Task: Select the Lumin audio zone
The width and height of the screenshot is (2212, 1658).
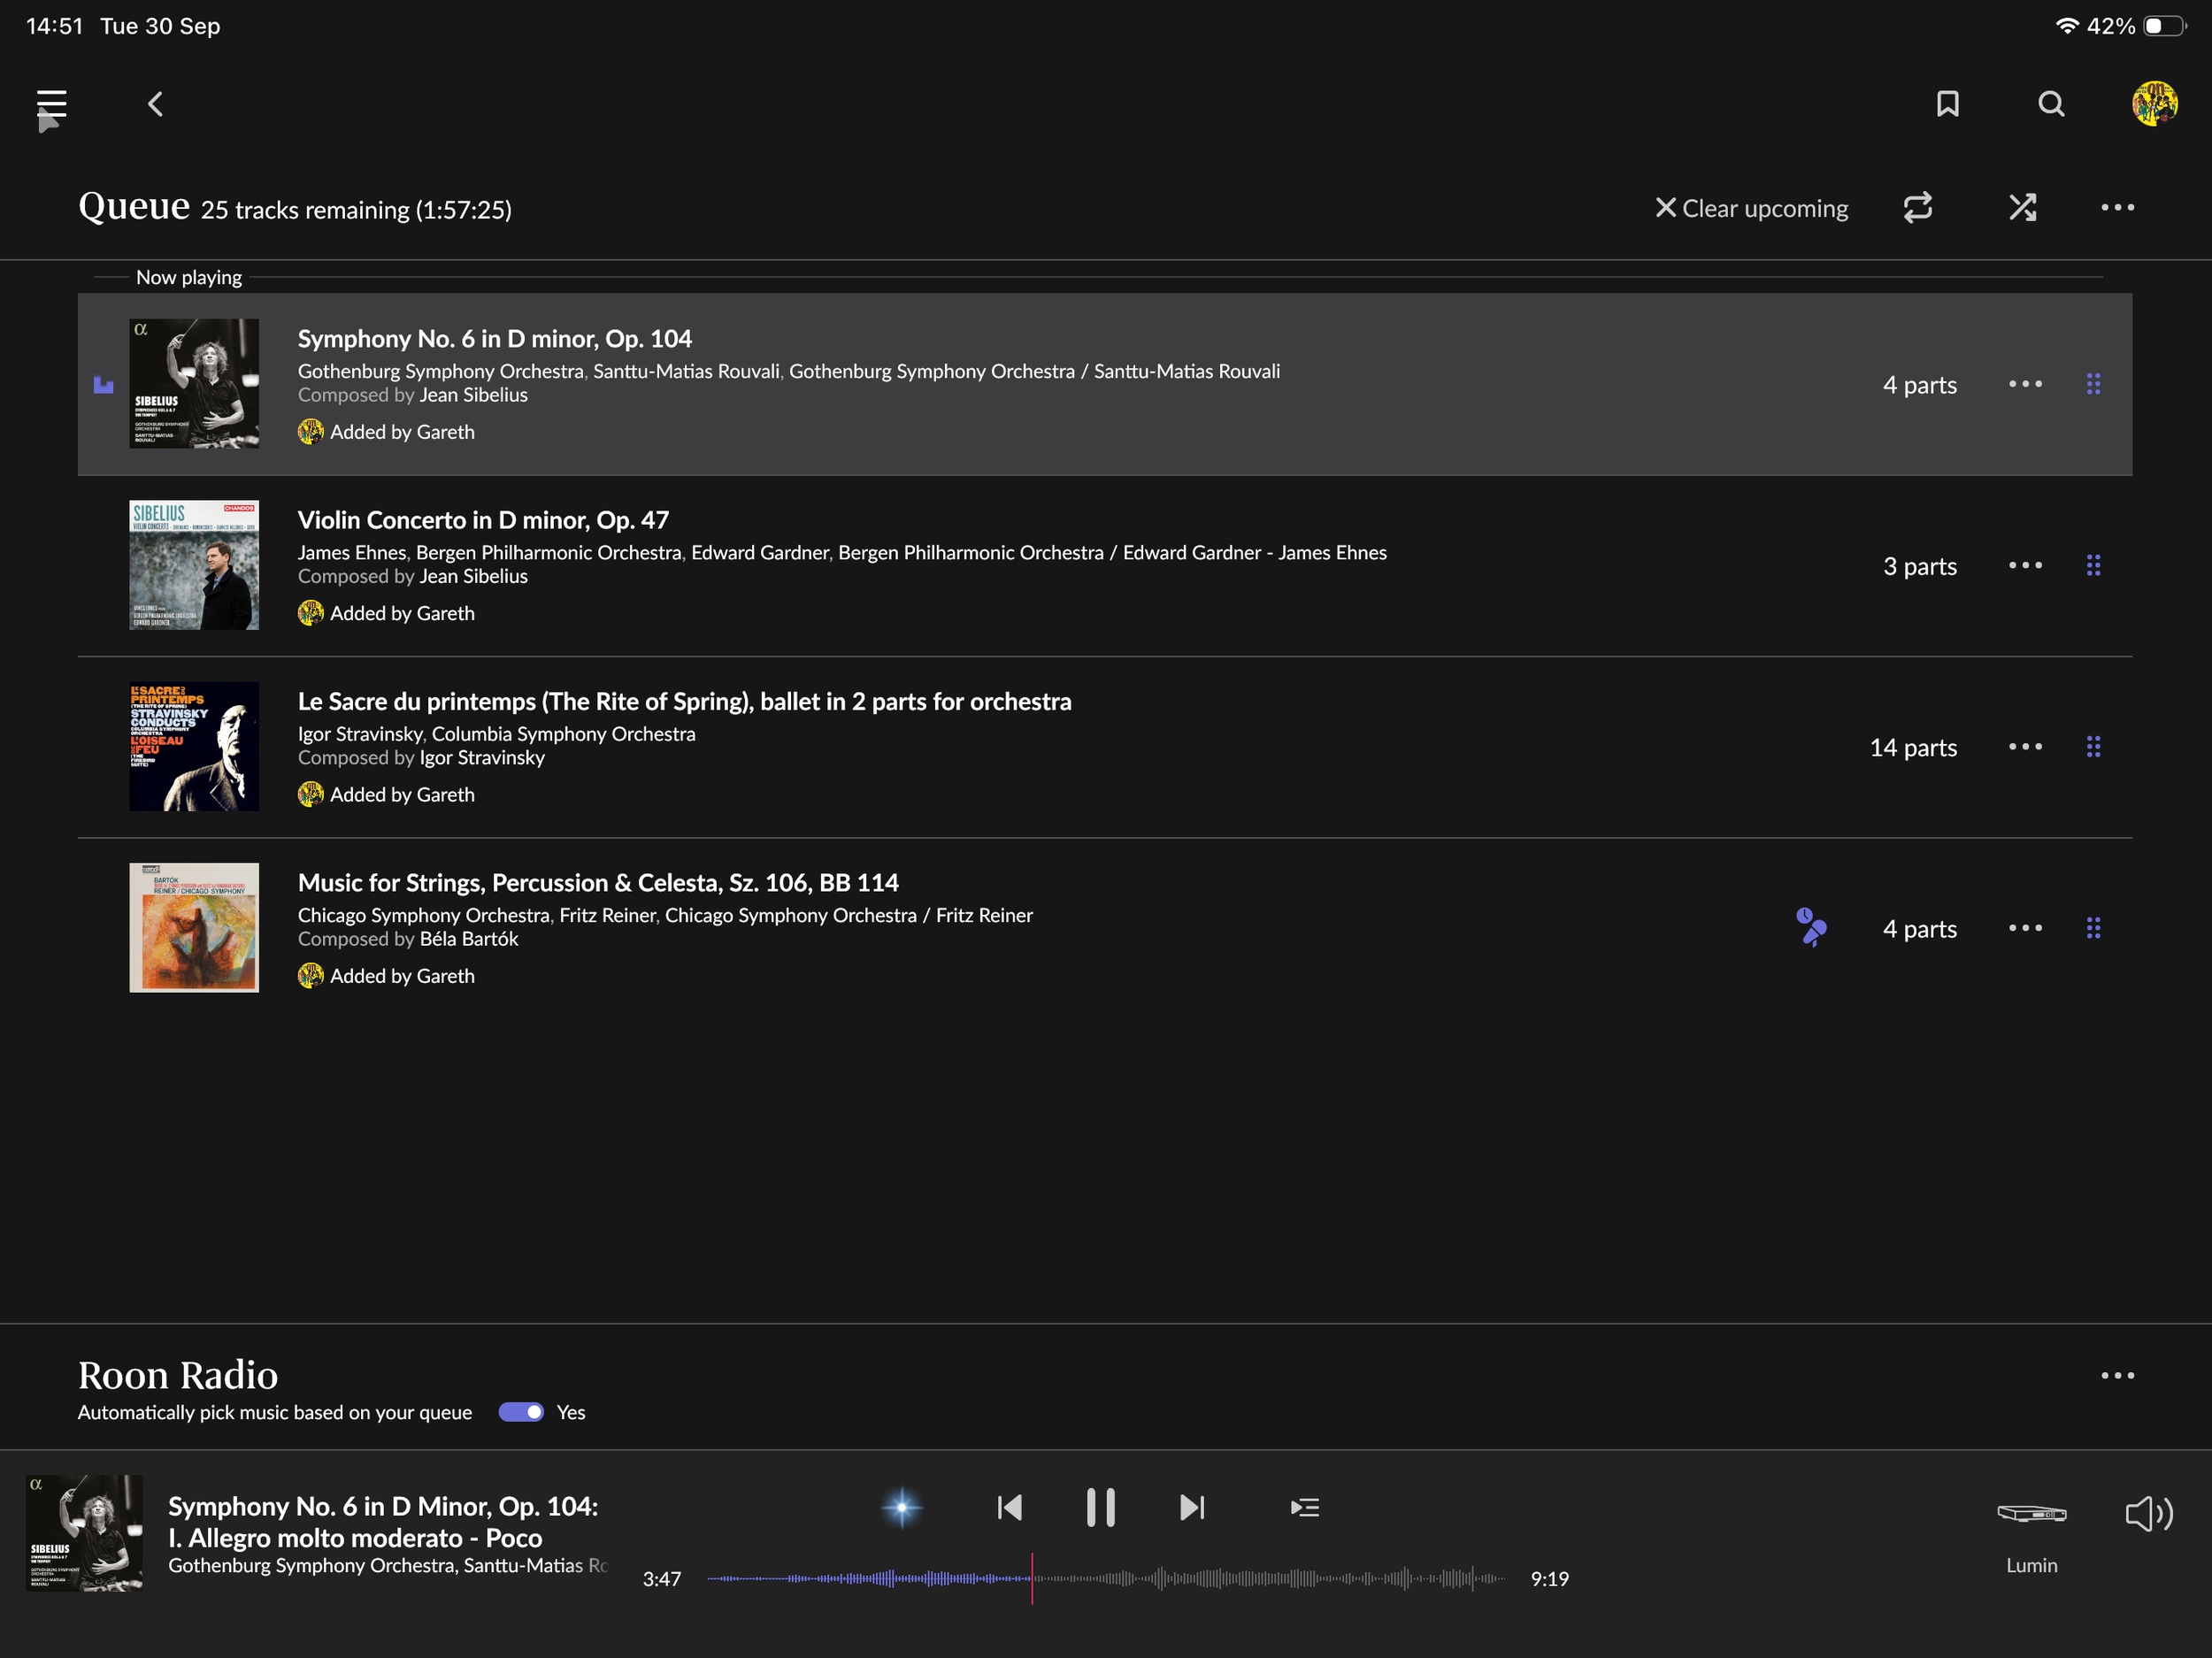Action: [x=2031, y=1514]
